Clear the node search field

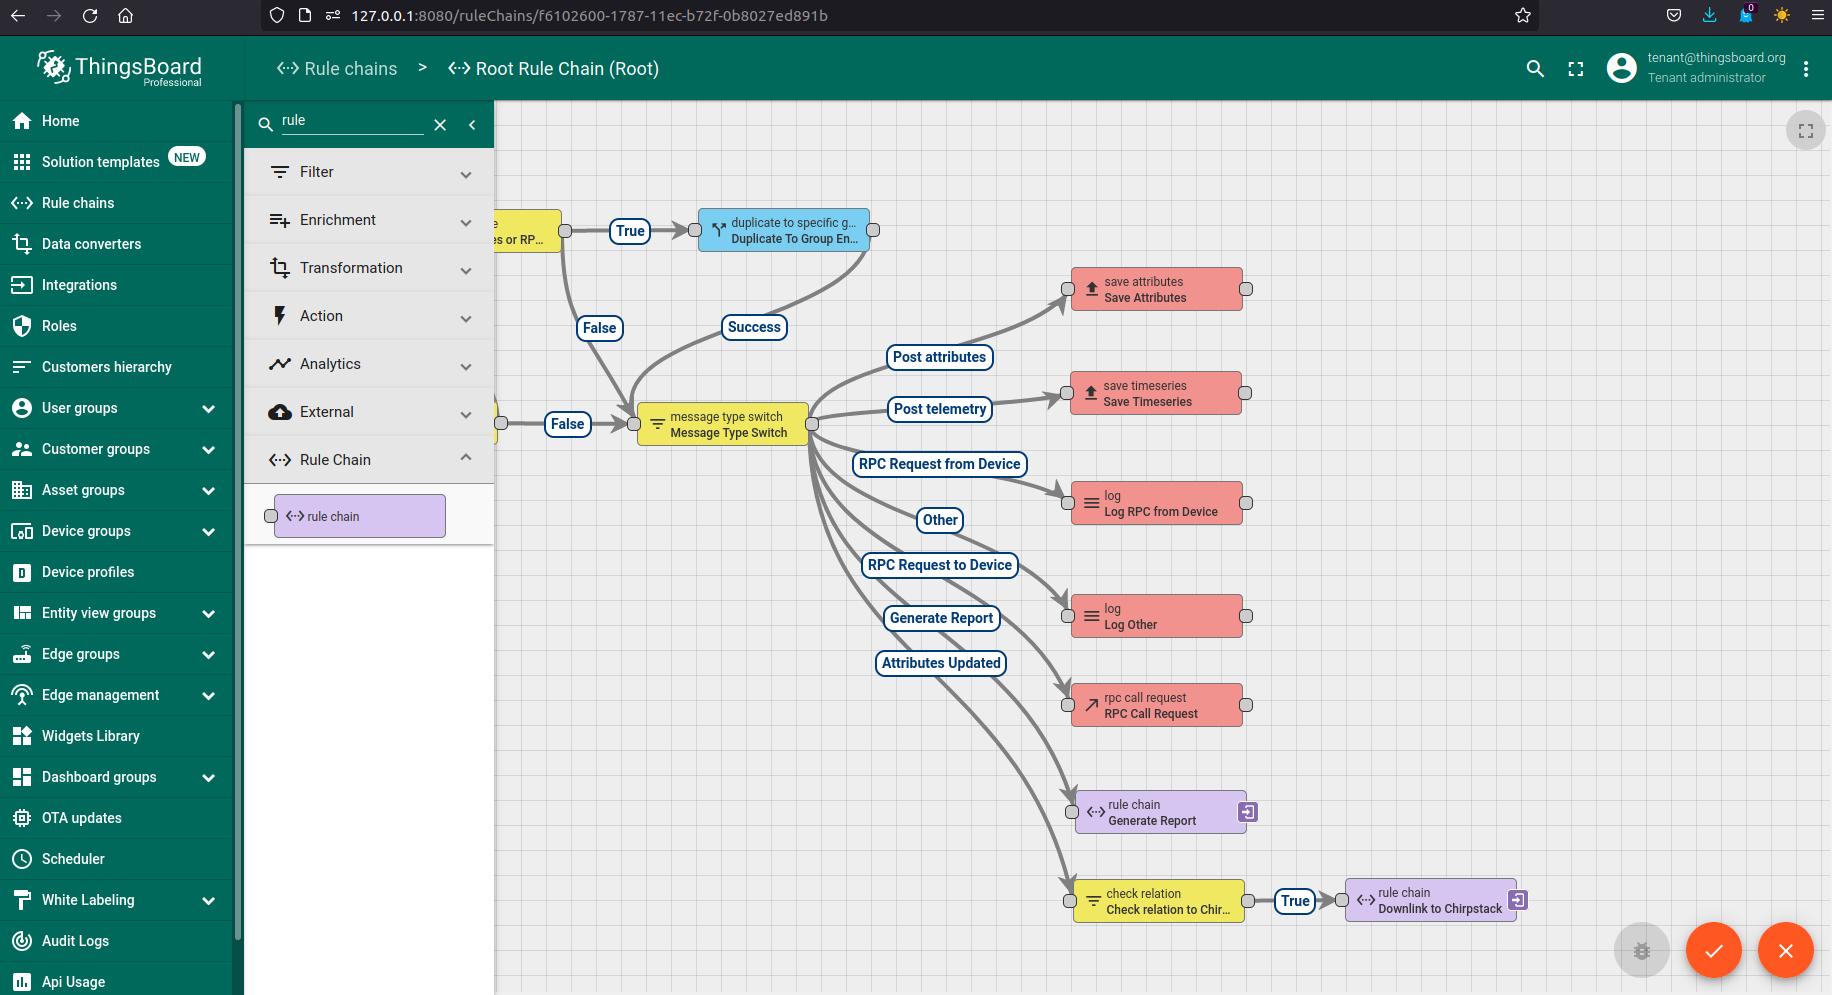coord(440,125)
